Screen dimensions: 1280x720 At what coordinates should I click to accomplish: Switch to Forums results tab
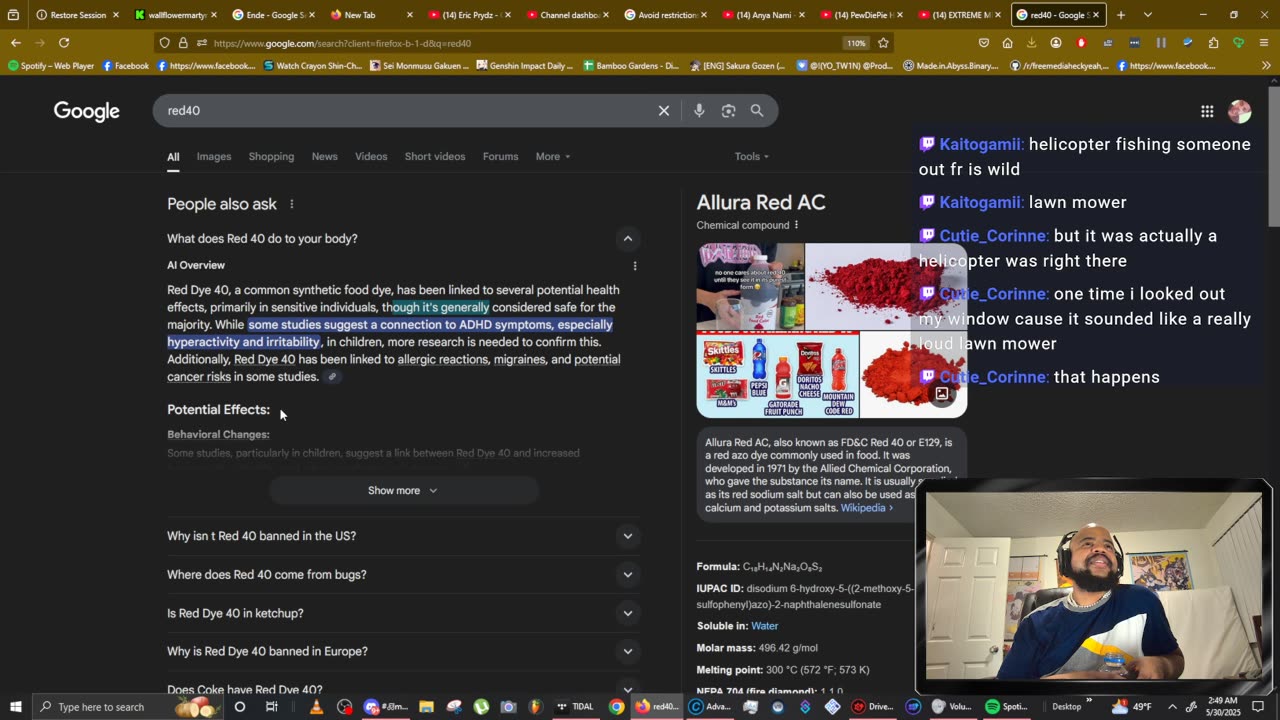point(500,157)
